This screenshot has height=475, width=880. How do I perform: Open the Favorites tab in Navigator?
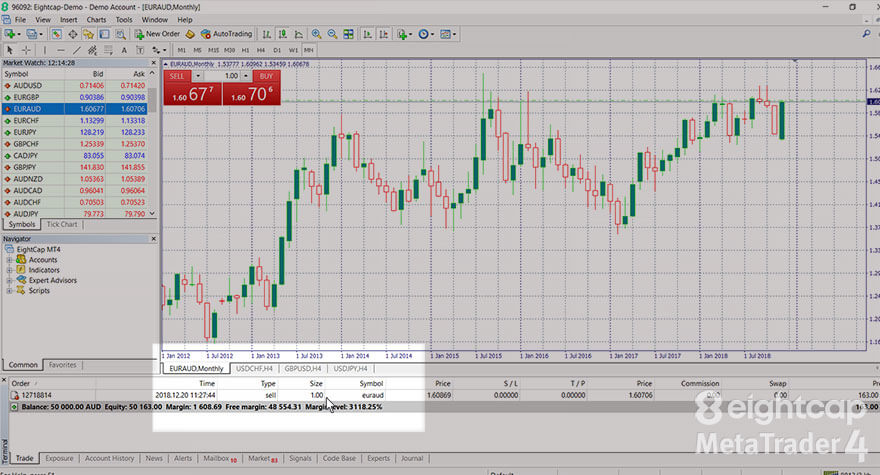pyautogui.click(x=62, y=364)
